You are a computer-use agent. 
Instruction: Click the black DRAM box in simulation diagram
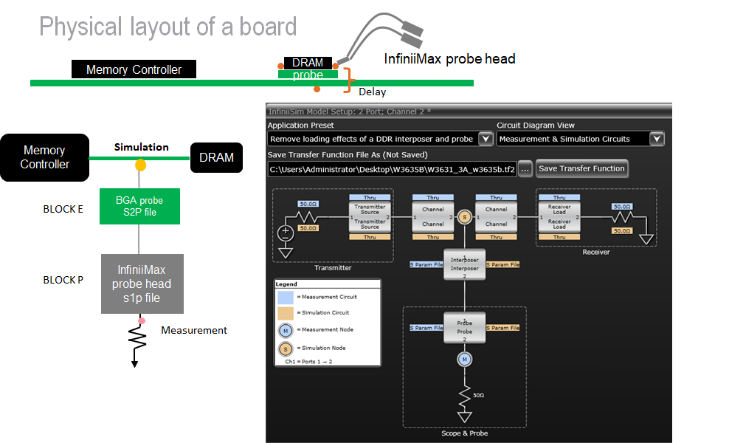(x=217, y=158)
